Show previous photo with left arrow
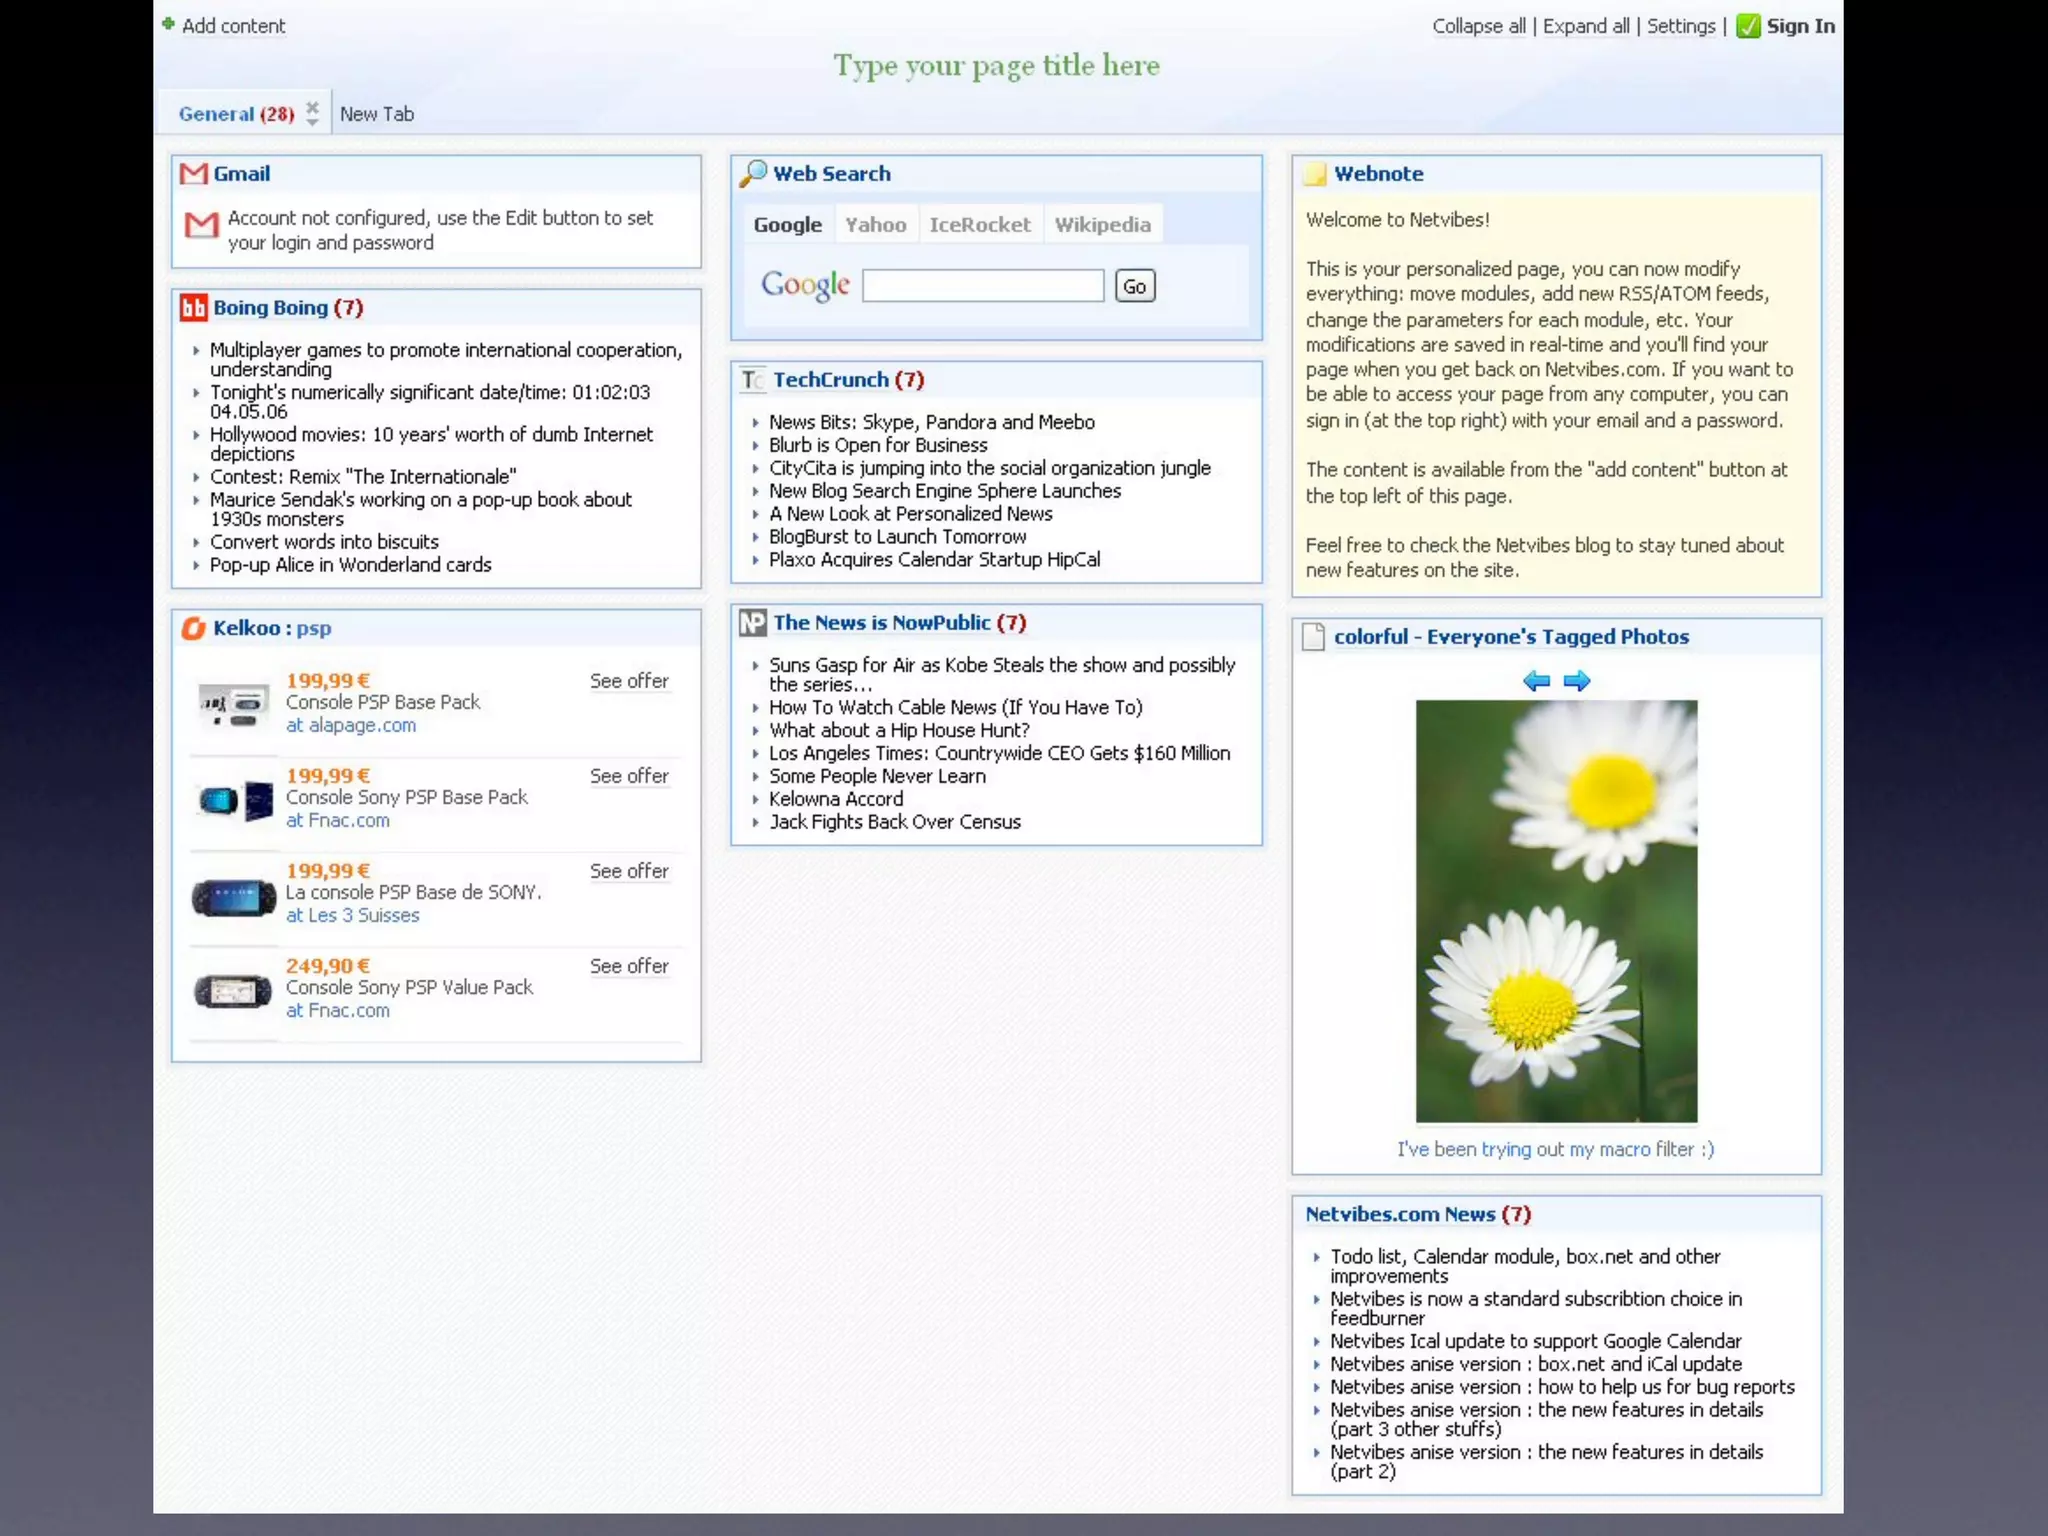 1536,681
